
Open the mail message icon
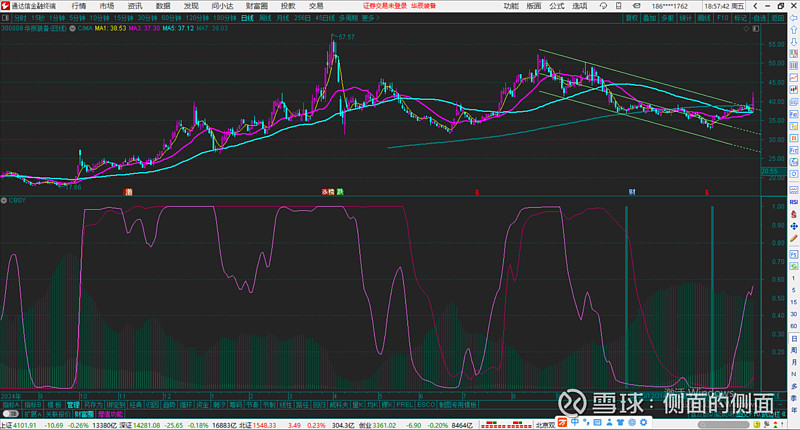point(637,6)
